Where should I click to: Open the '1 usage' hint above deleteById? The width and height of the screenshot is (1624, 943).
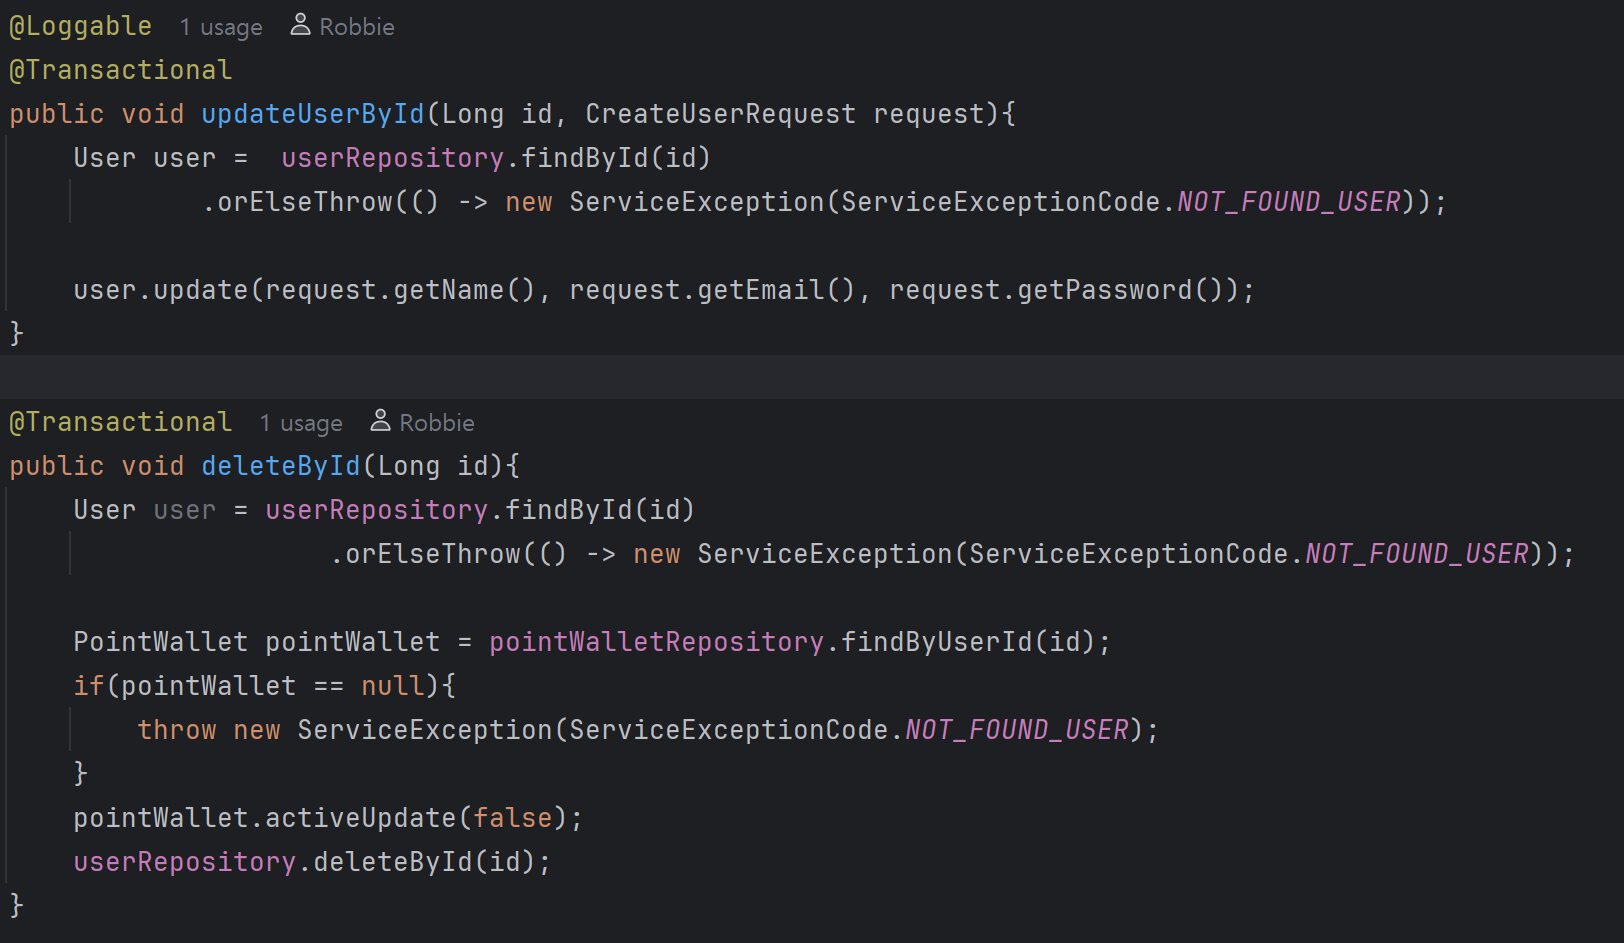[x=301, y=423]
